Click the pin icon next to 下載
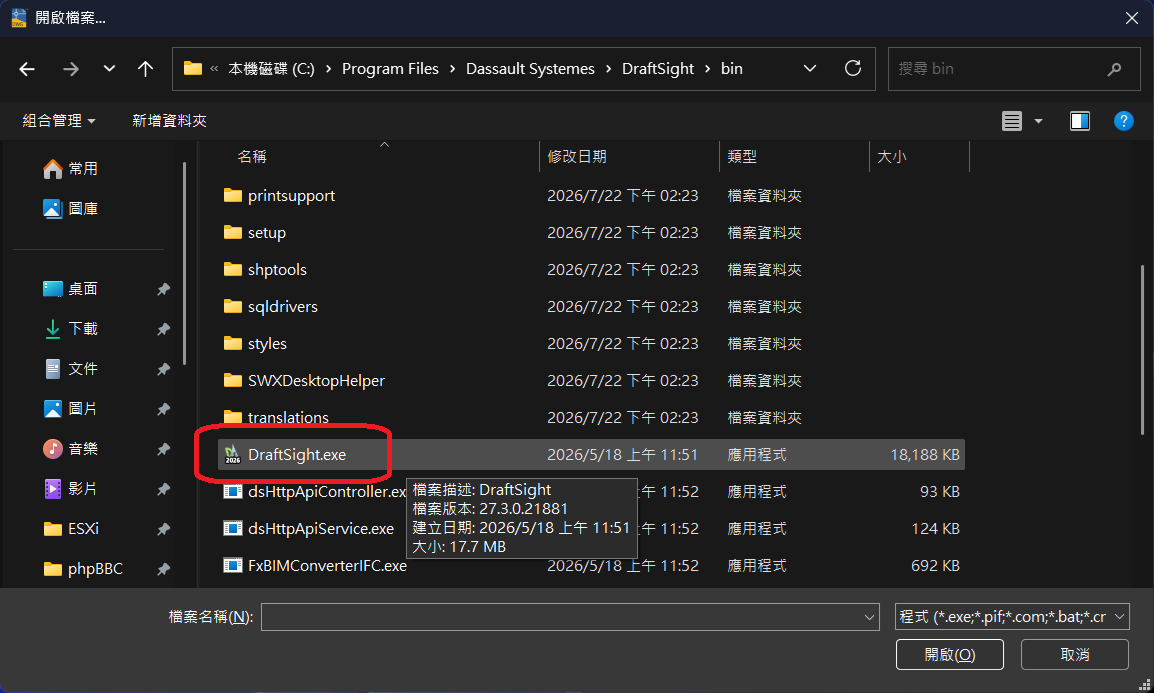This screenshot has height=693, width=1154. (163, 329)
